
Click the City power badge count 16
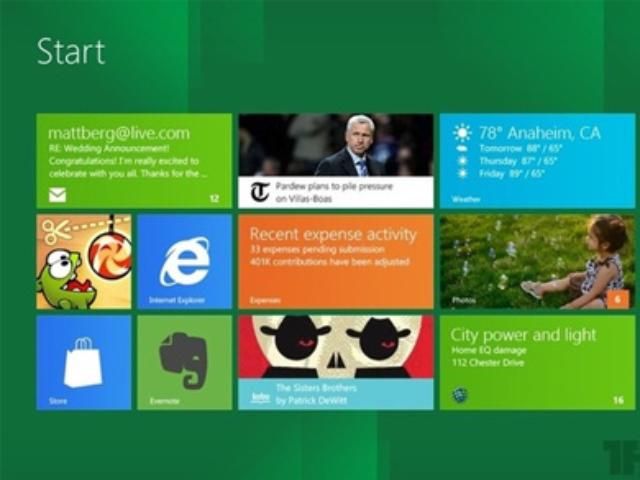point(618,400)
